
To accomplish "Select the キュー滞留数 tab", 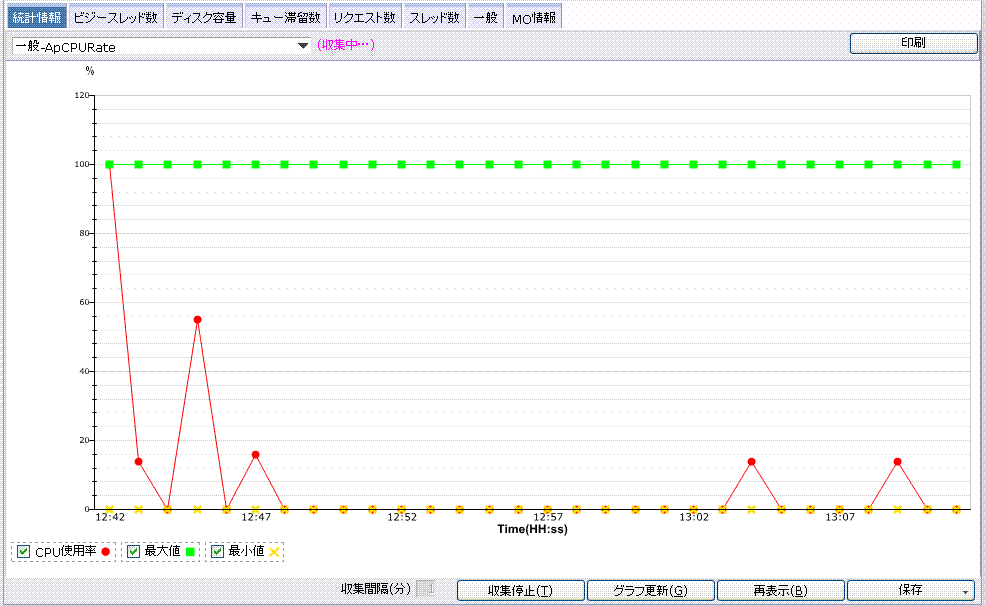I will (x=285, y=17).
